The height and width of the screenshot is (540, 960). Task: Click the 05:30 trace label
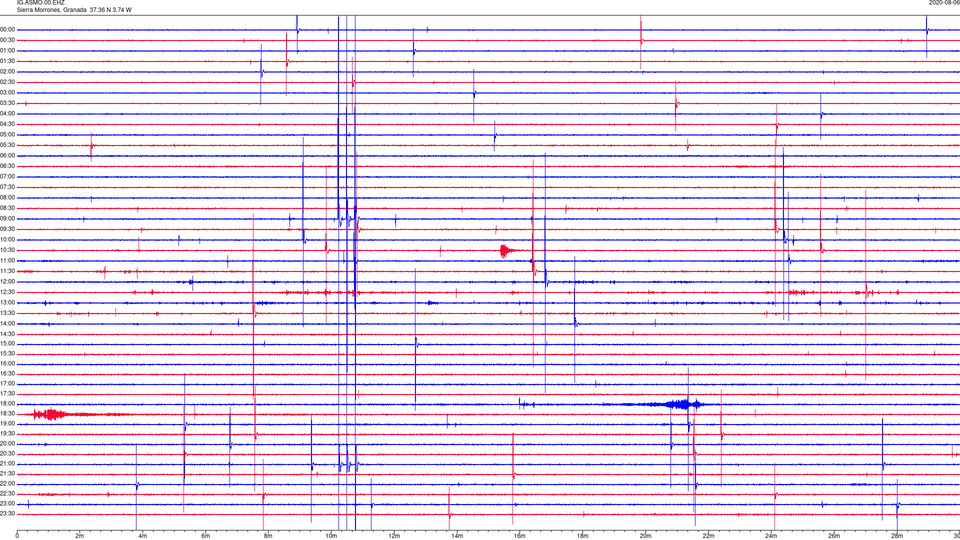pyautogui.click(x=8, y=145)
